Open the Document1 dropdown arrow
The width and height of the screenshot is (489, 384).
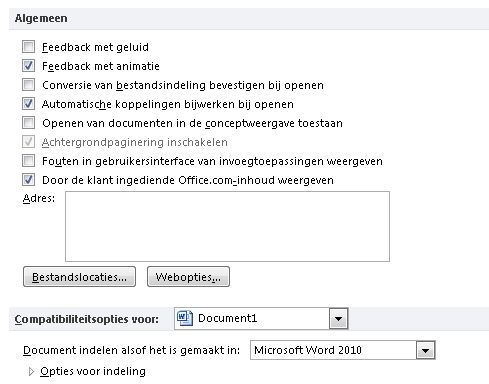click(x=338, y=319)
